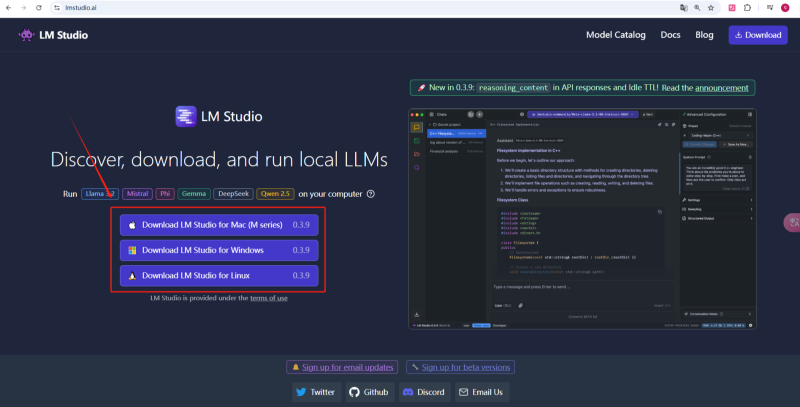This screenshot has width=800, height=407.
Task: Click the translate page icon
Action: pyautogui.click(x=684, y=7)
